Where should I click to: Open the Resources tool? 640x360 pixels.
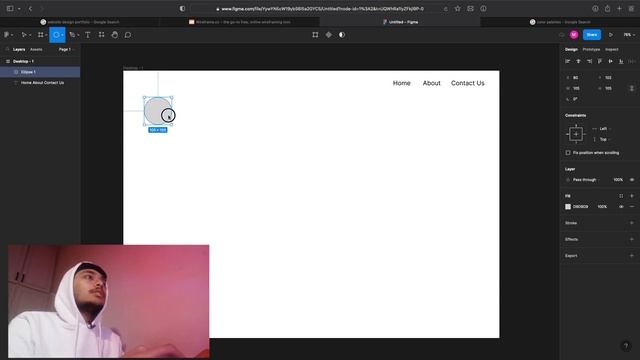click(101, 35)
